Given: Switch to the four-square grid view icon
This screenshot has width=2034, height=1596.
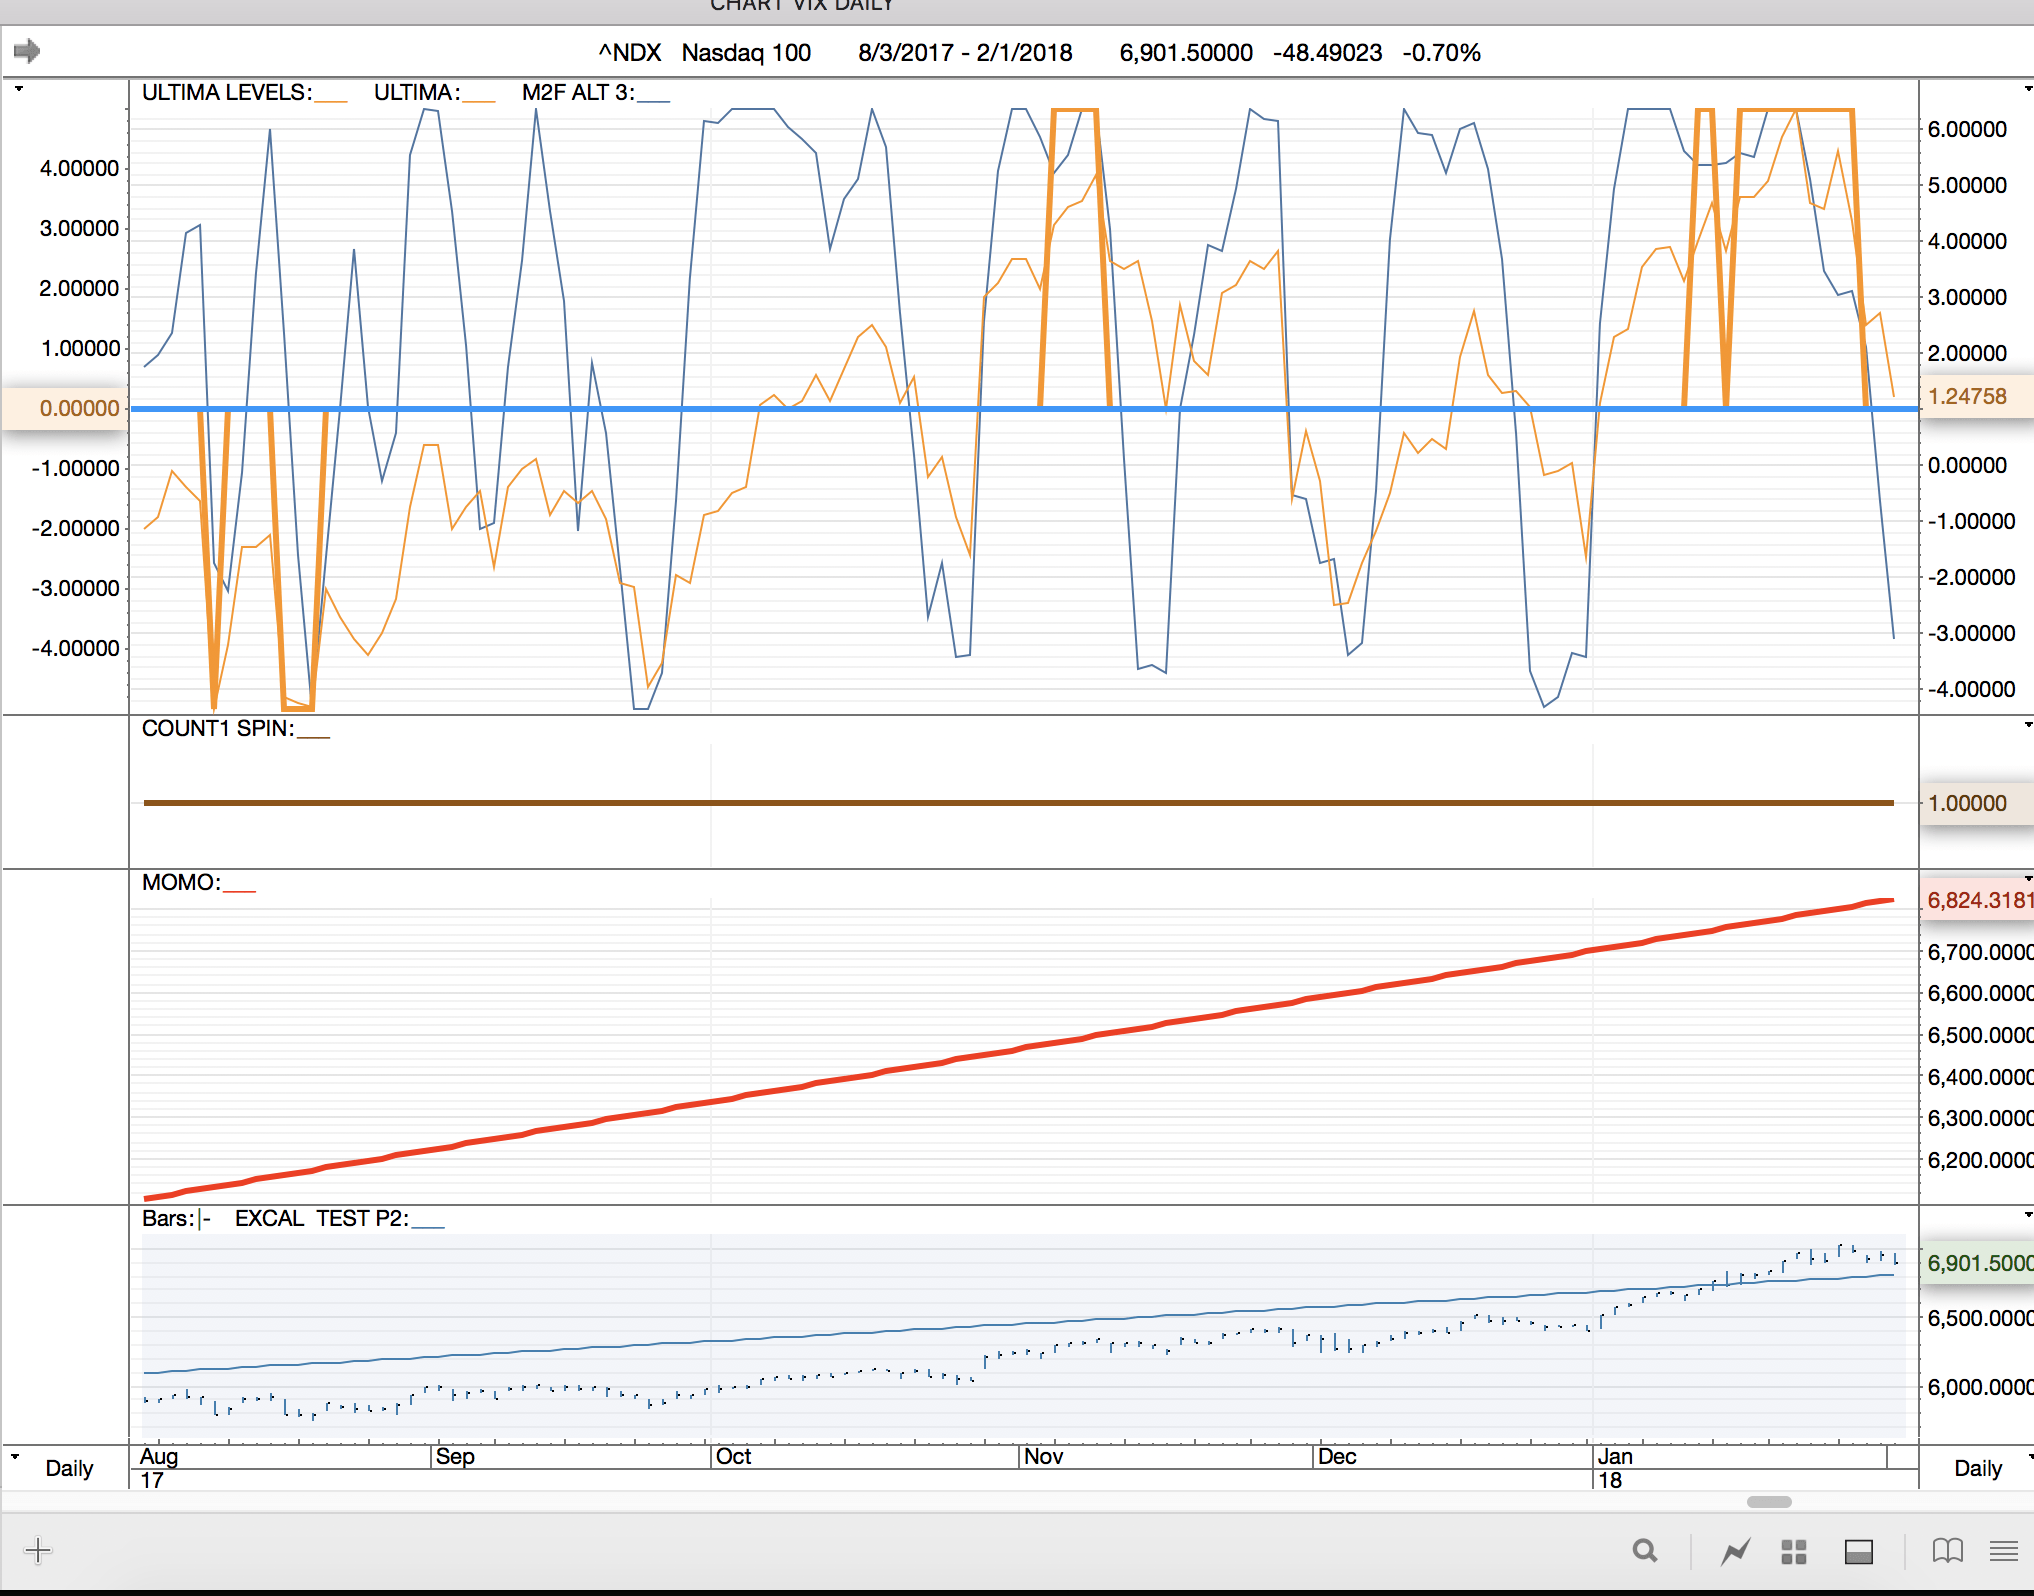Looking at the screenshot, I should pyautogui.click(x=1794, y=1551).
